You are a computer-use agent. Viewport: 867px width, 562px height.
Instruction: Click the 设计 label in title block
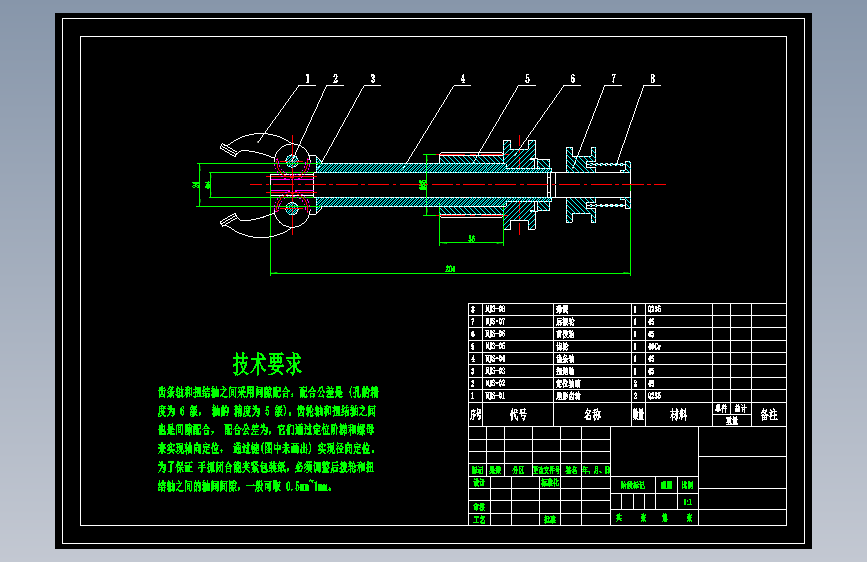pyautogui.click(x=479, y=482)
